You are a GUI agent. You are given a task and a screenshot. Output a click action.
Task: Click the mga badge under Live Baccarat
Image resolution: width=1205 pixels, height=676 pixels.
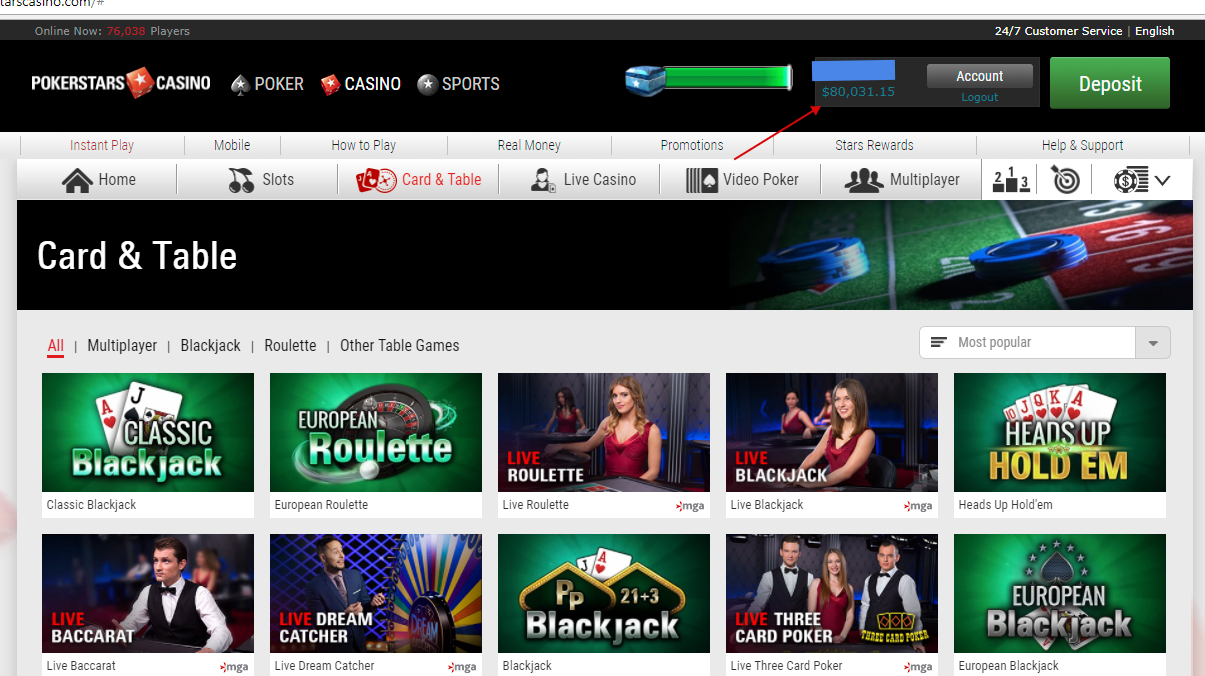235,667
